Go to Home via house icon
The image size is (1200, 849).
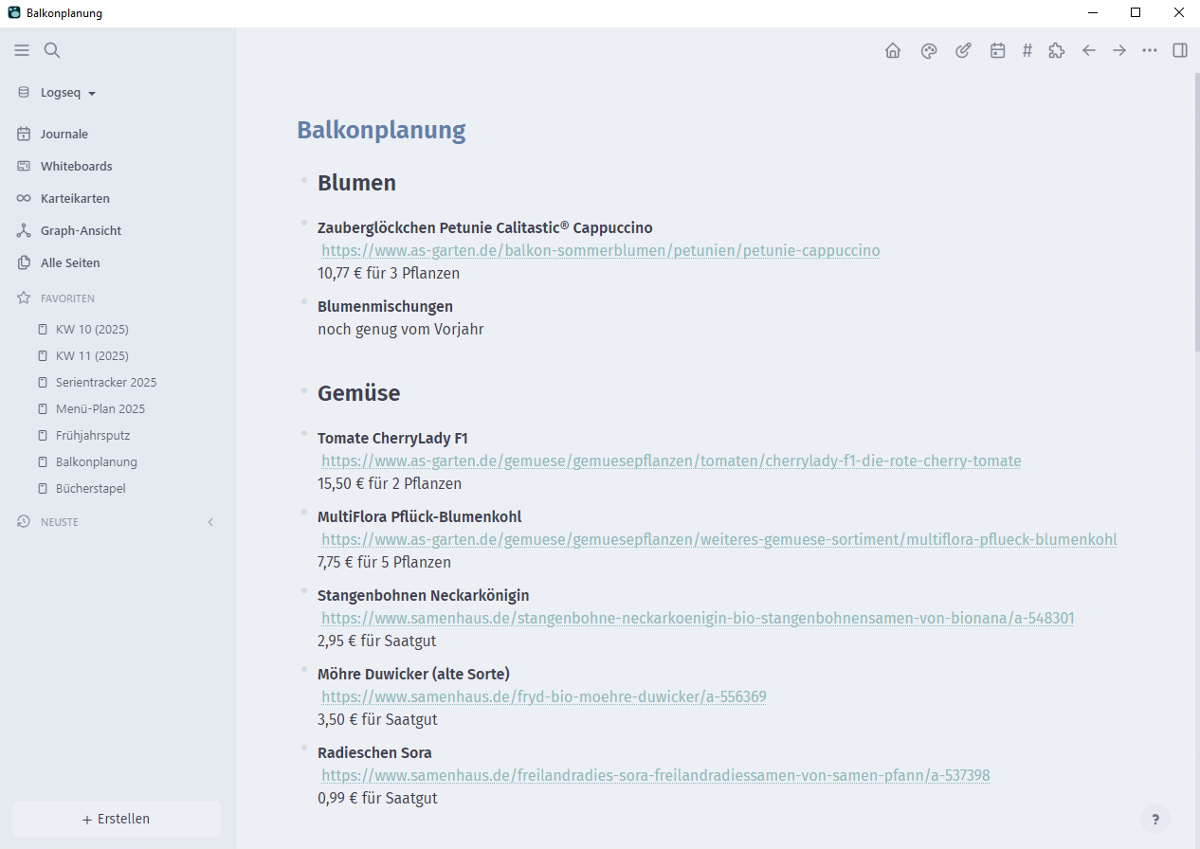coord(893,51)
